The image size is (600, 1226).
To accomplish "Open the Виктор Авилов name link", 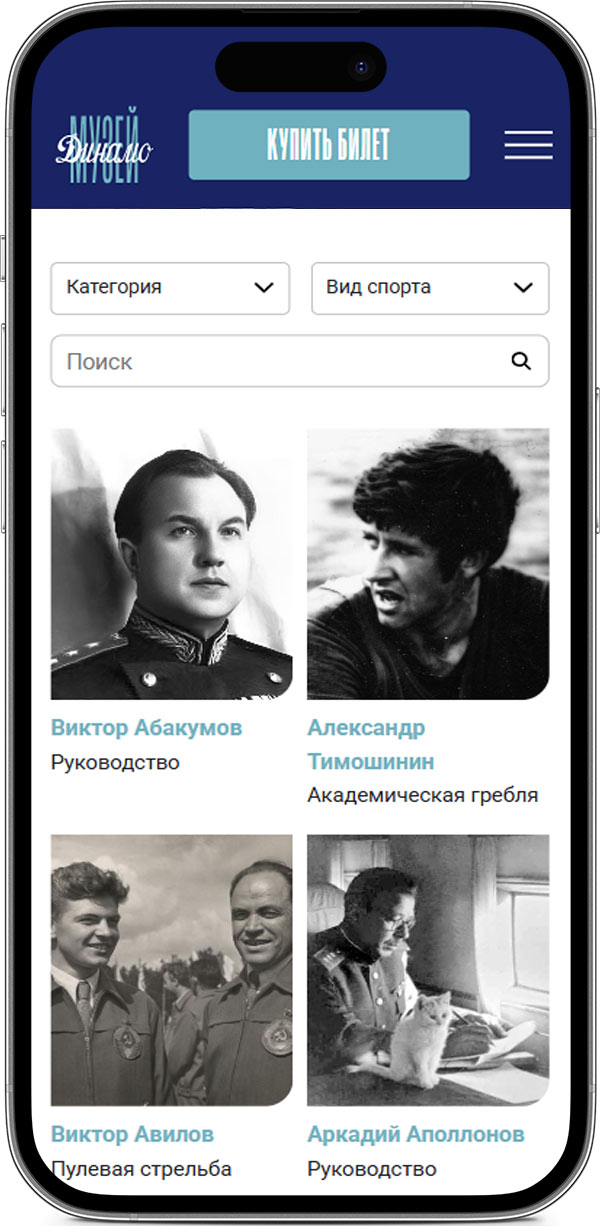I will (132, 1135).
